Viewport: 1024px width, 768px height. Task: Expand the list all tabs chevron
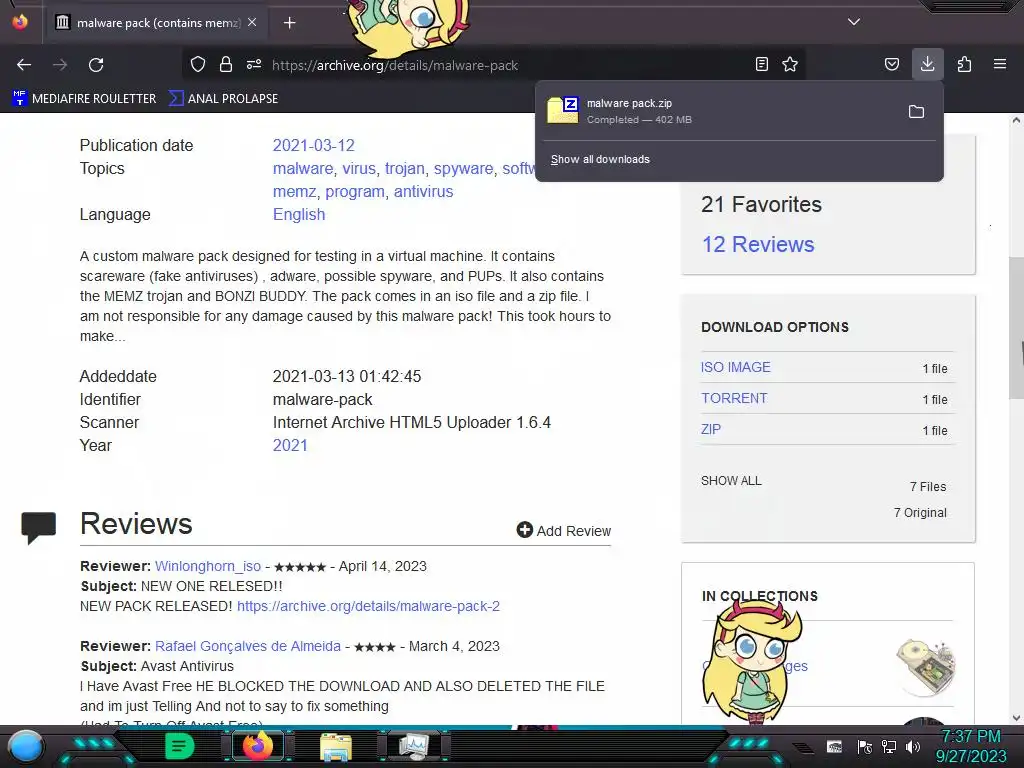(854, 22)
